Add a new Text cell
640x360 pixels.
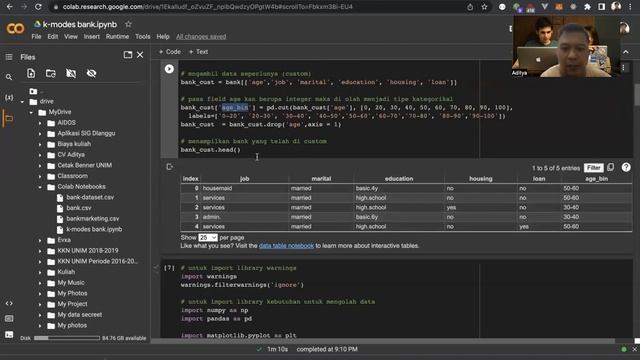click(x=198, y=52)
